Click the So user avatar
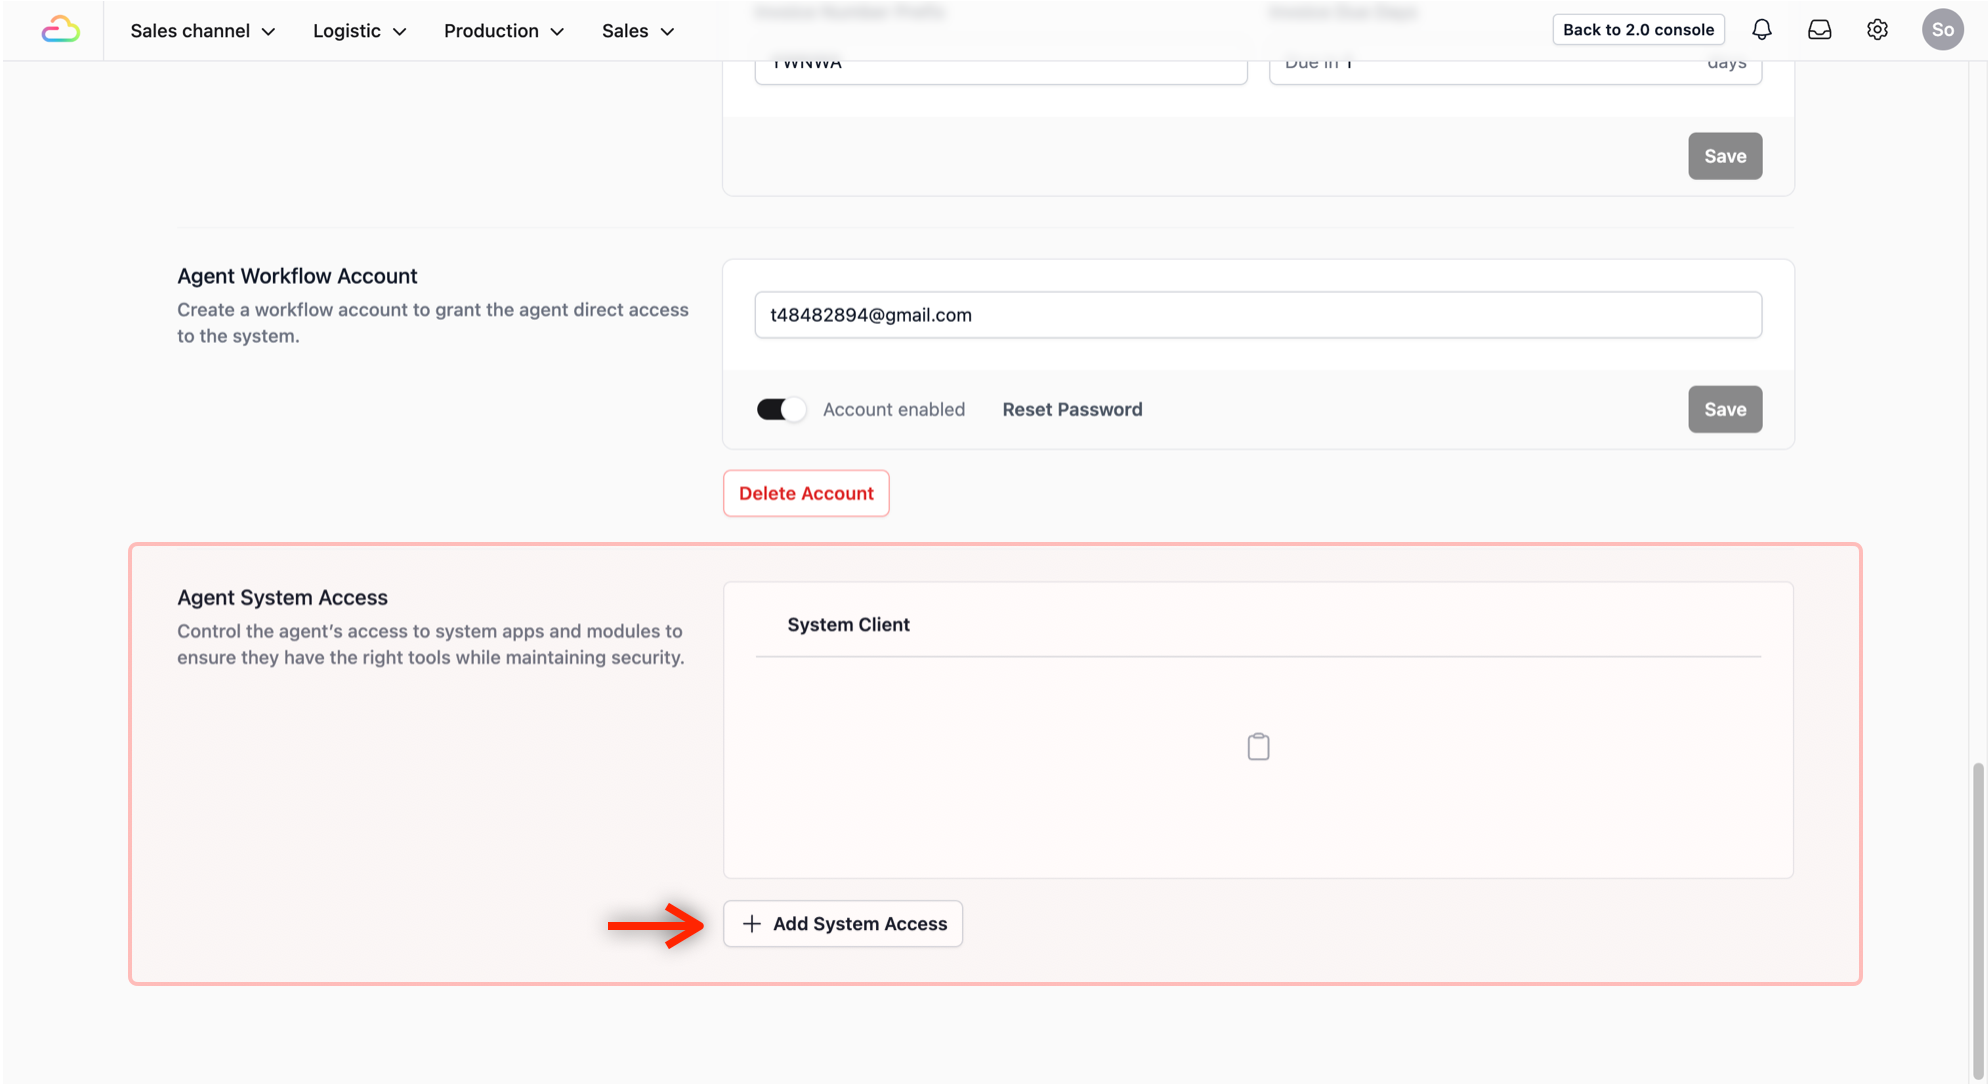The image size is (1988, 1086). (x=1942, y=30)
